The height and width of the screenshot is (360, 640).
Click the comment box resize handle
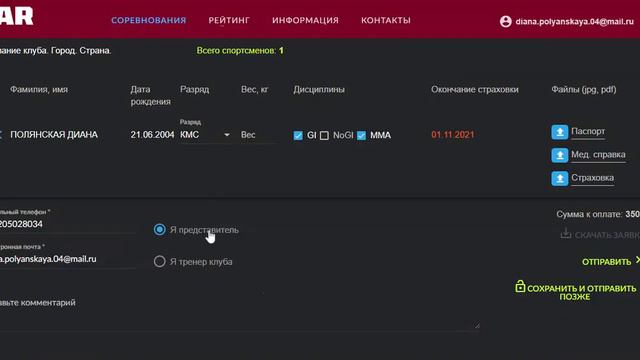tap(477, 325)
